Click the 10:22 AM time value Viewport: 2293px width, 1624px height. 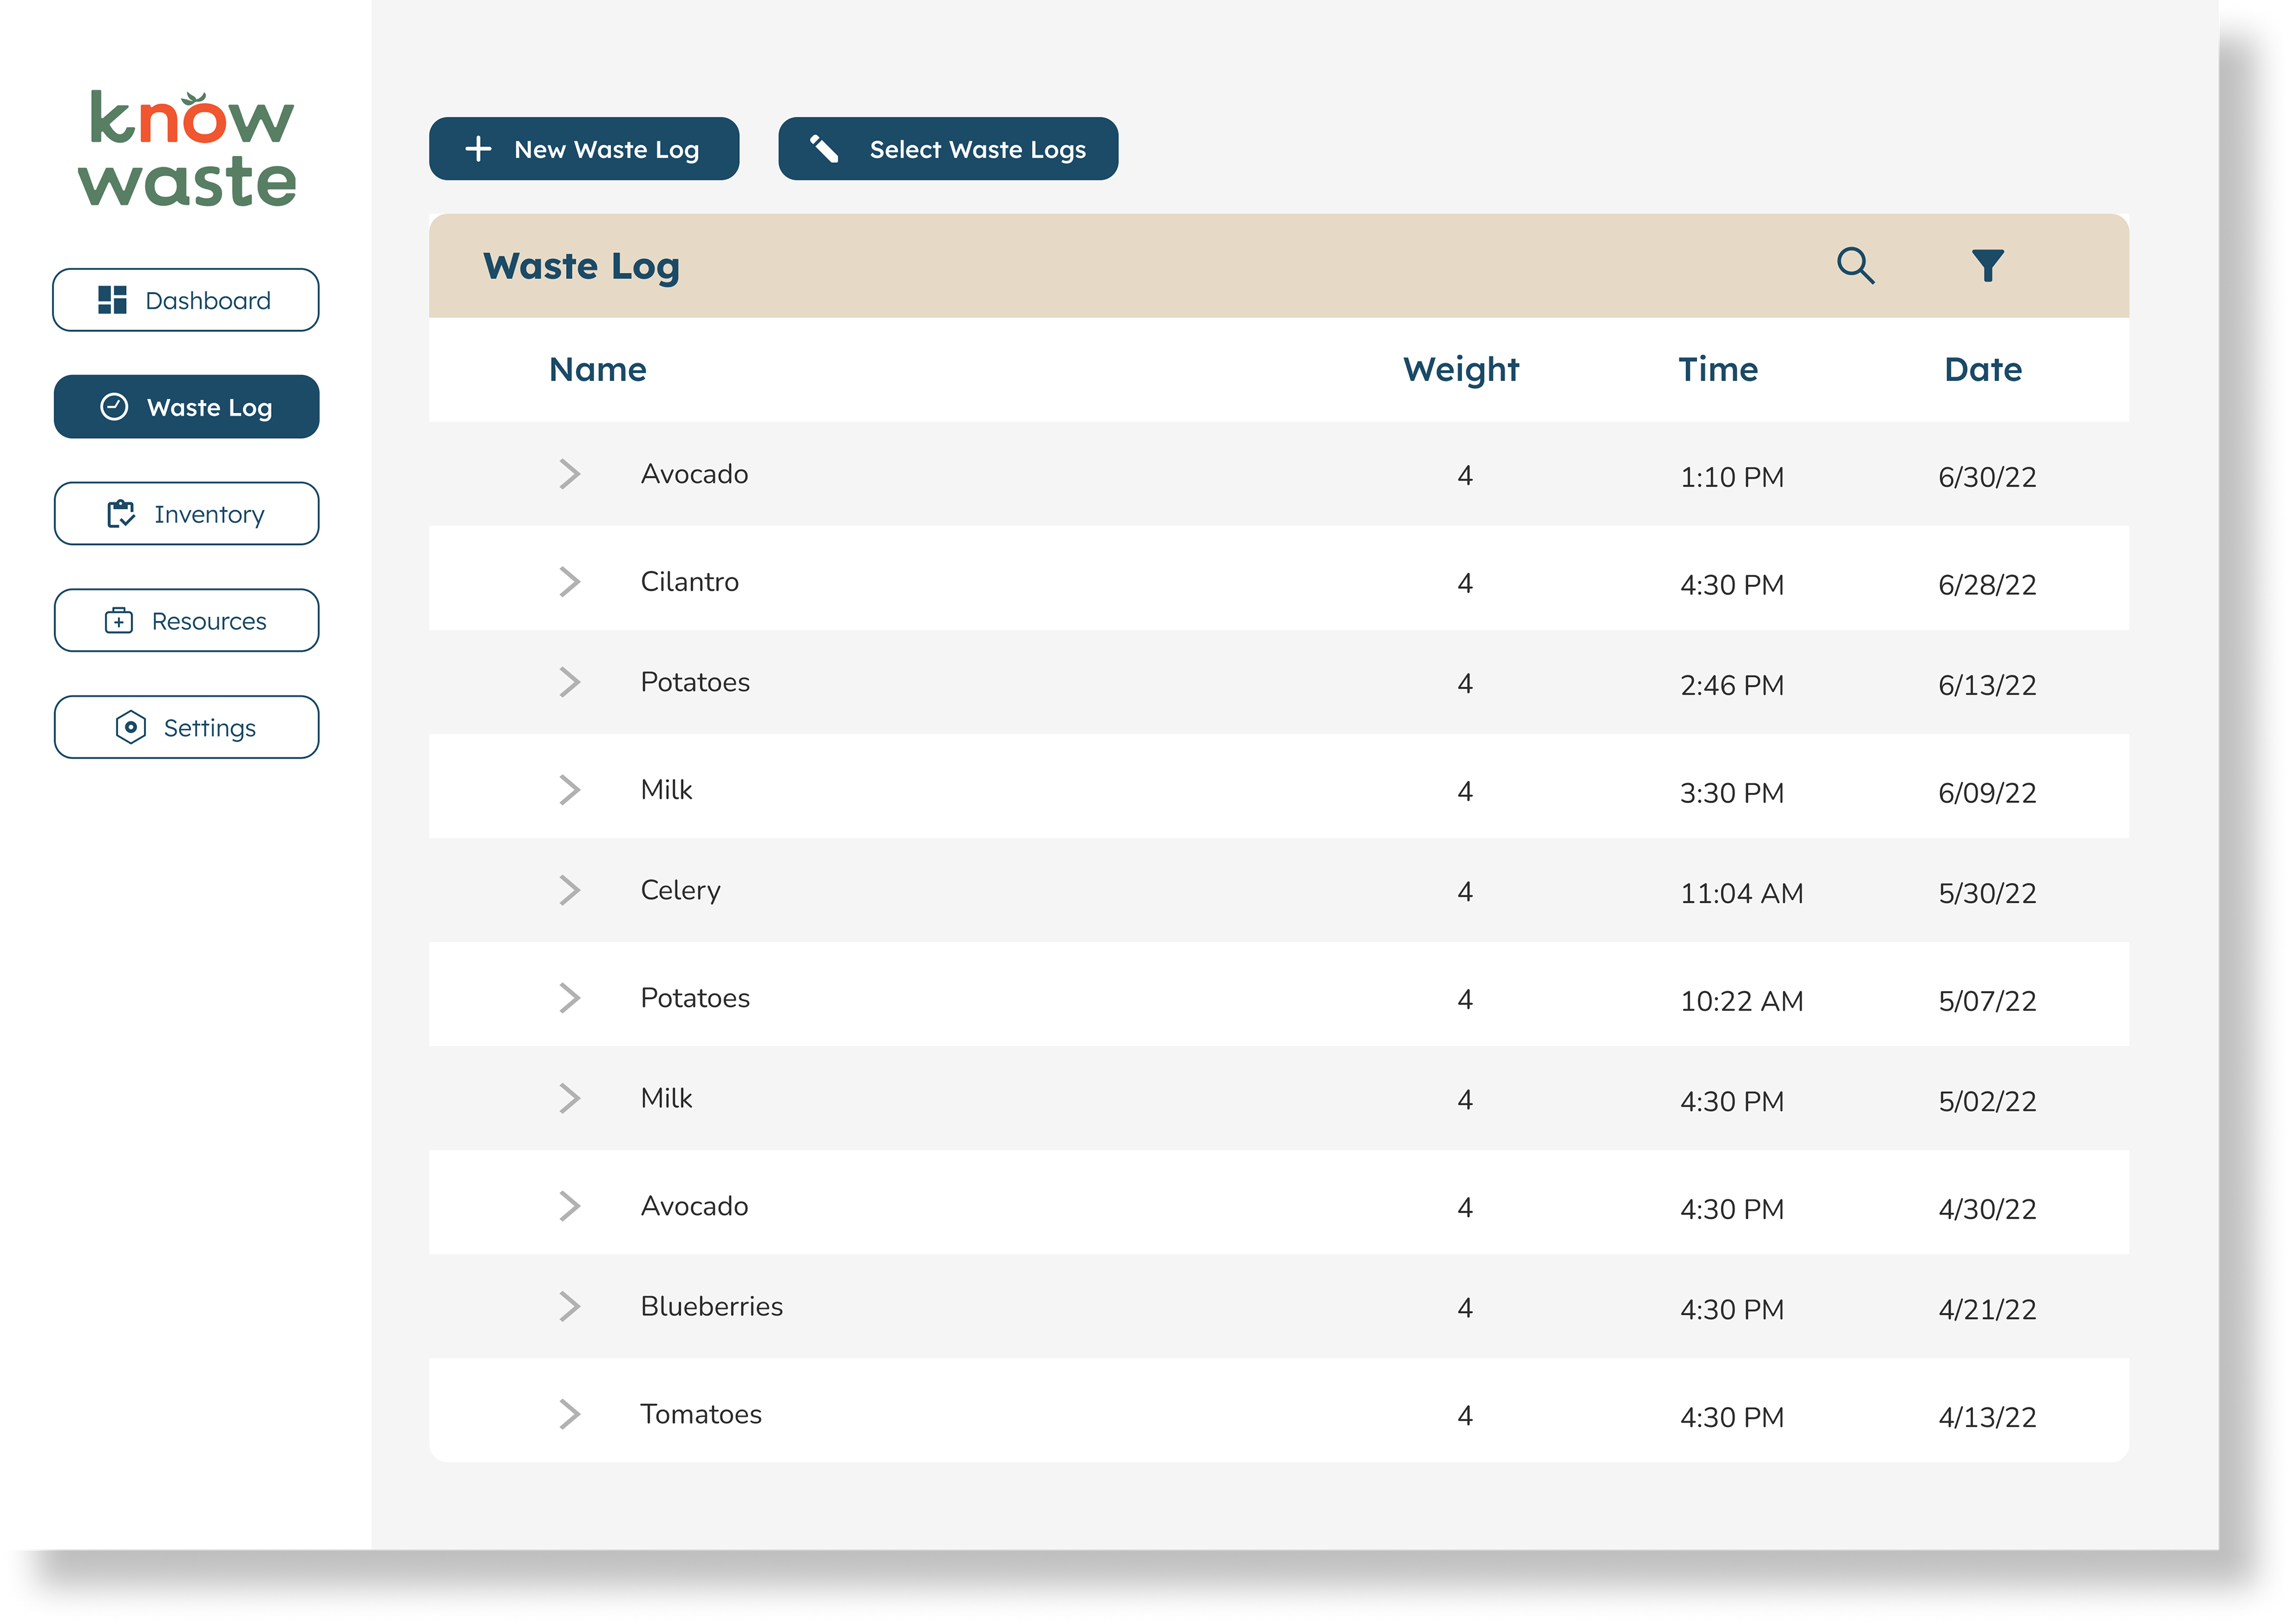(1742, 1002)
